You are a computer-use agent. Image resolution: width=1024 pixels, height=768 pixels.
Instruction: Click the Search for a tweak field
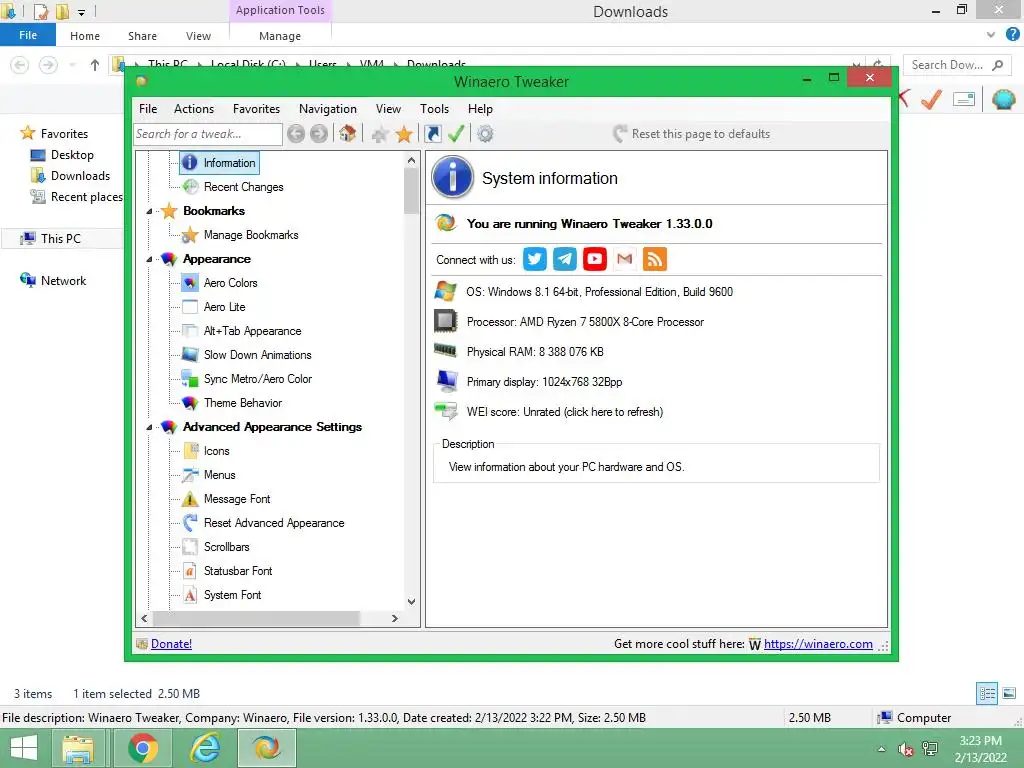pos(208,134)
